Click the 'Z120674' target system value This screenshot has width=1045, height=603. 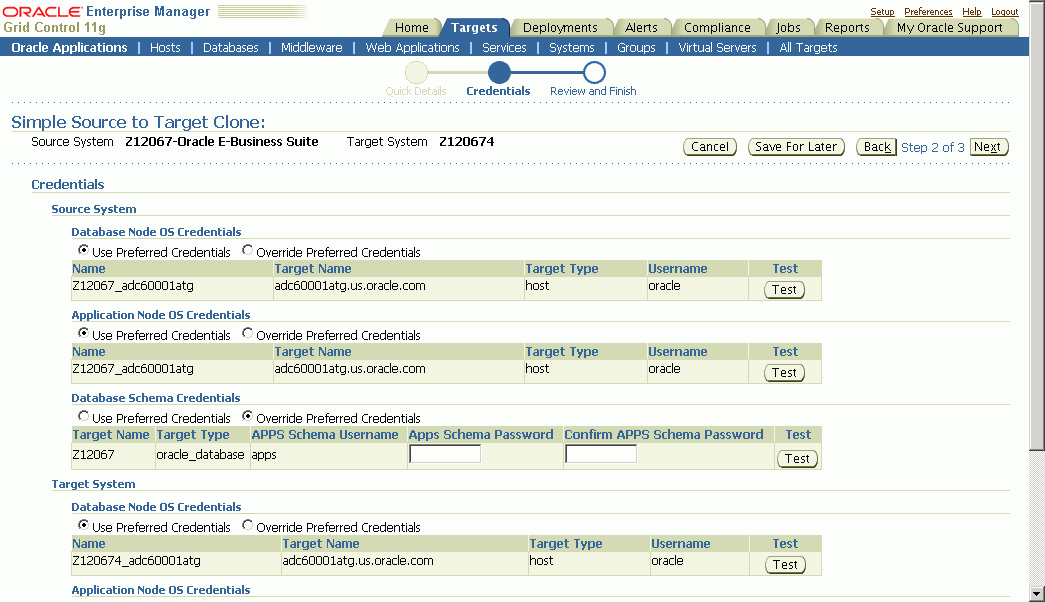tap(467, 142)
